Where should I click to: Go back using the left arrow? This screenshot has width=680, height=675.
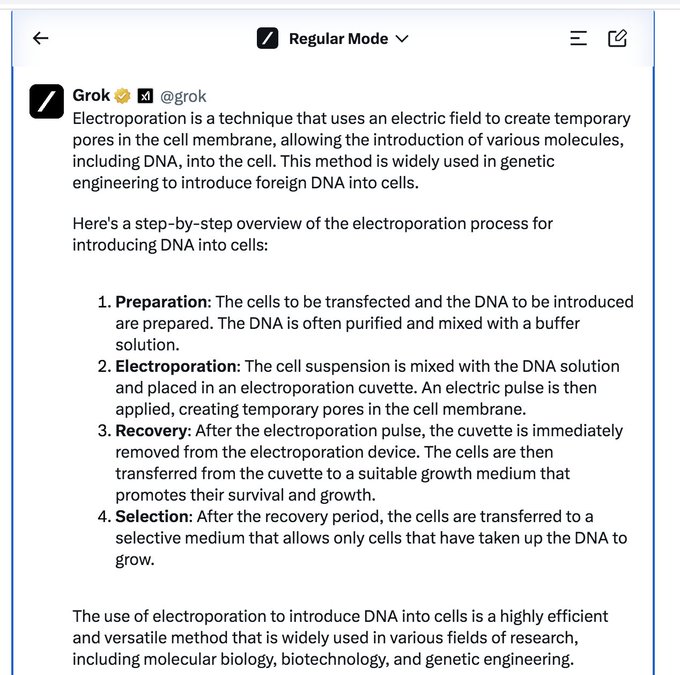tap(40, 38)
